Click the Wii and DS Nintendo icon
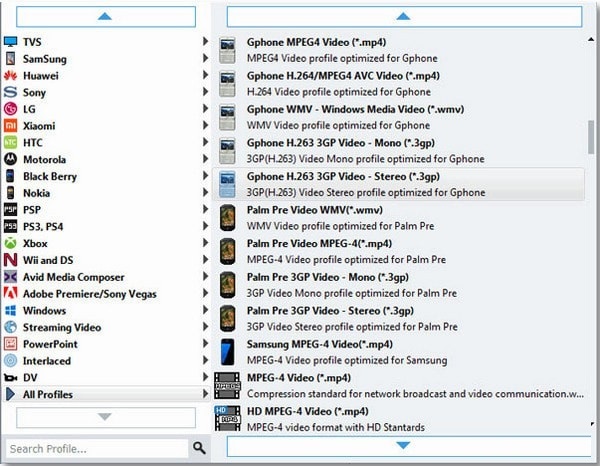 pos(10,260)
